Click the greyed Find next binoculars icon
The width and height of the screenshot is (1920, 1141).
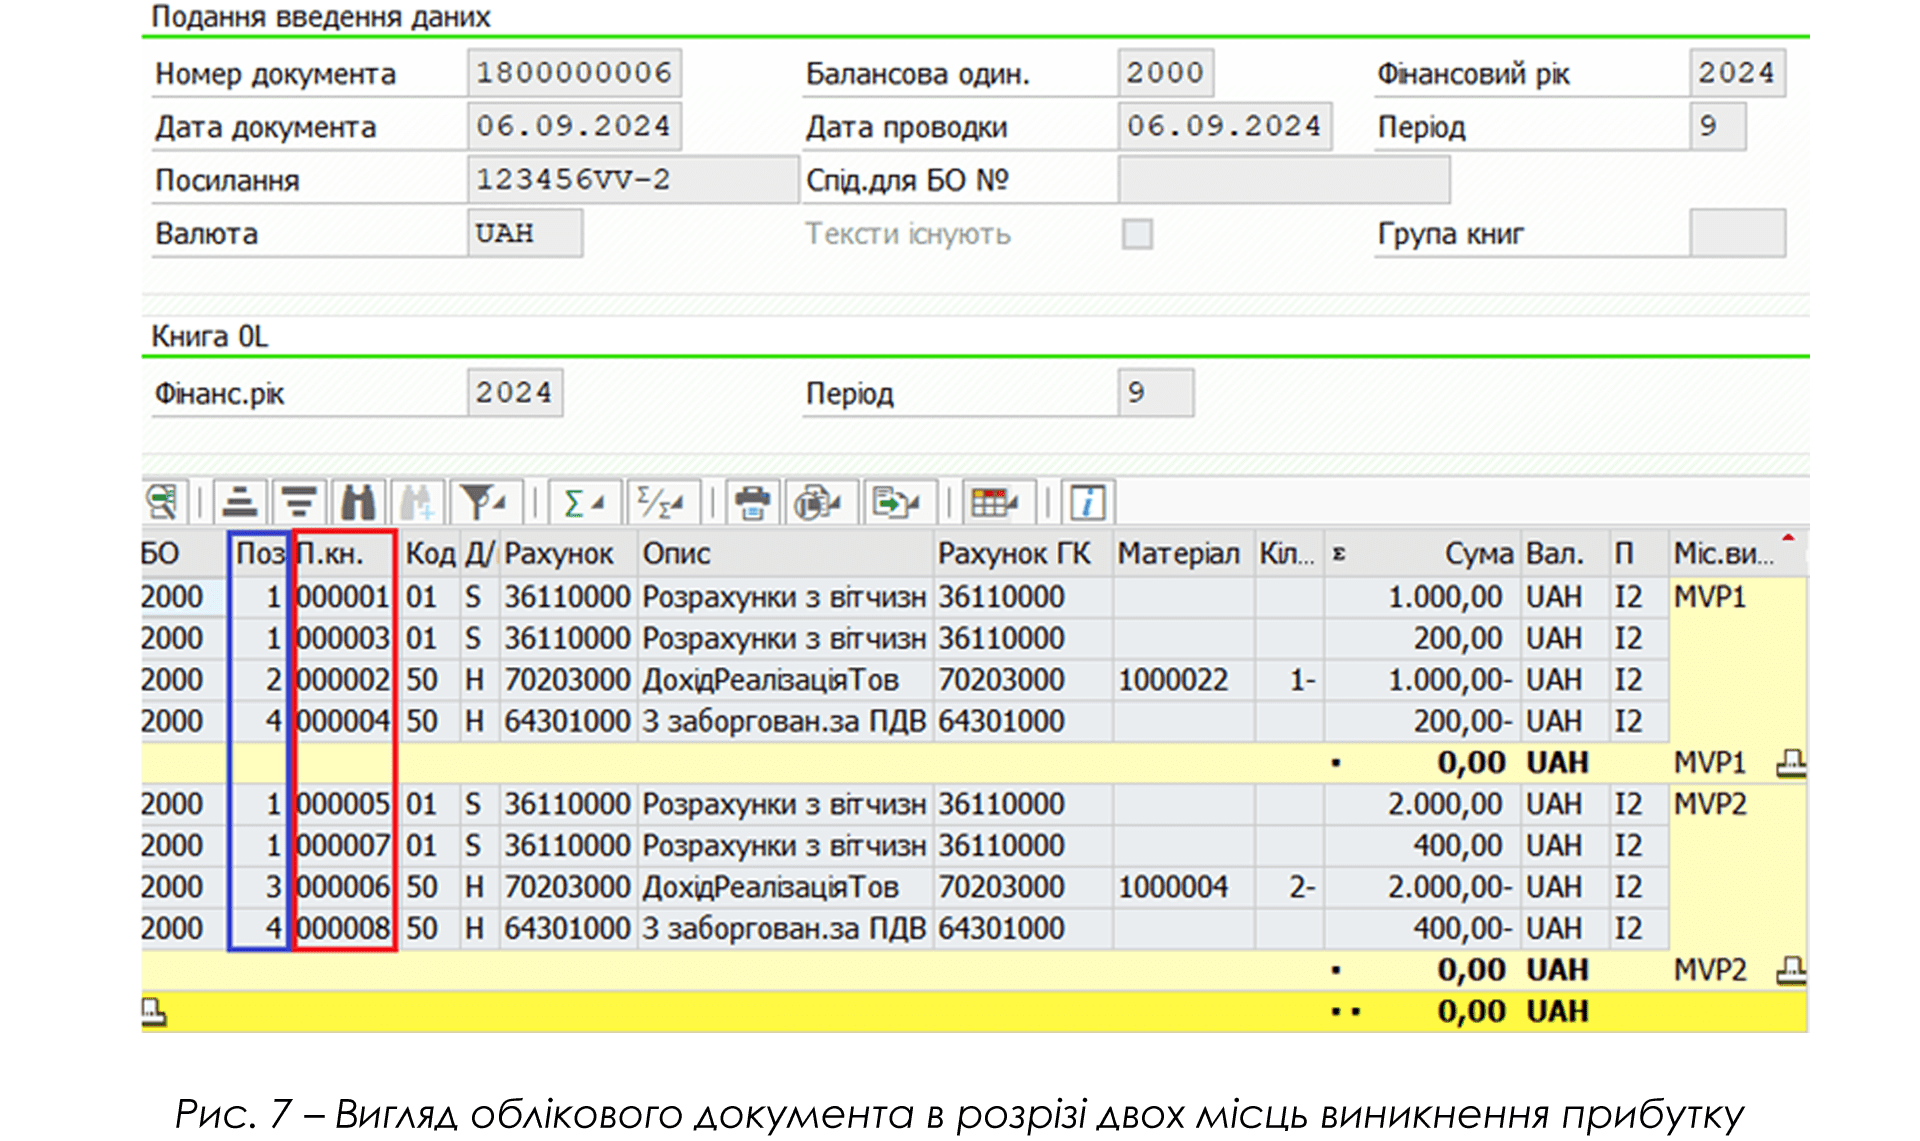coord(417,502)
